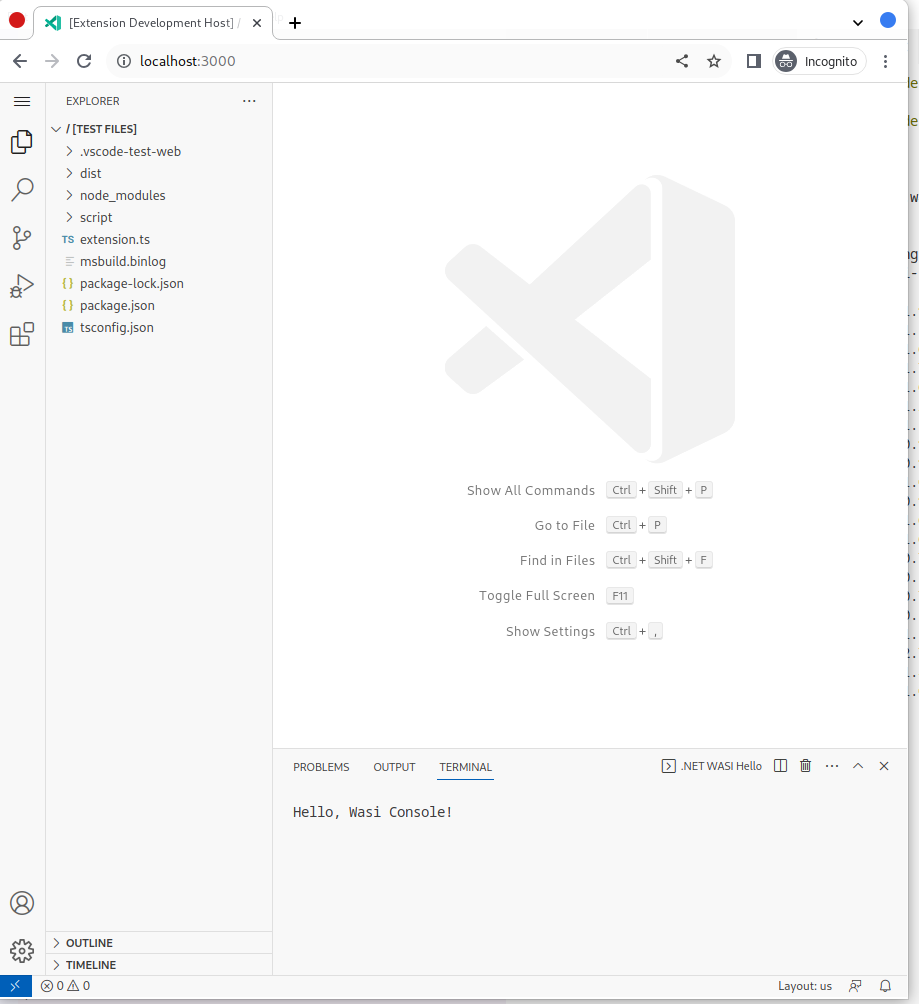Expand the OUTLINE section

click(159, 943)
